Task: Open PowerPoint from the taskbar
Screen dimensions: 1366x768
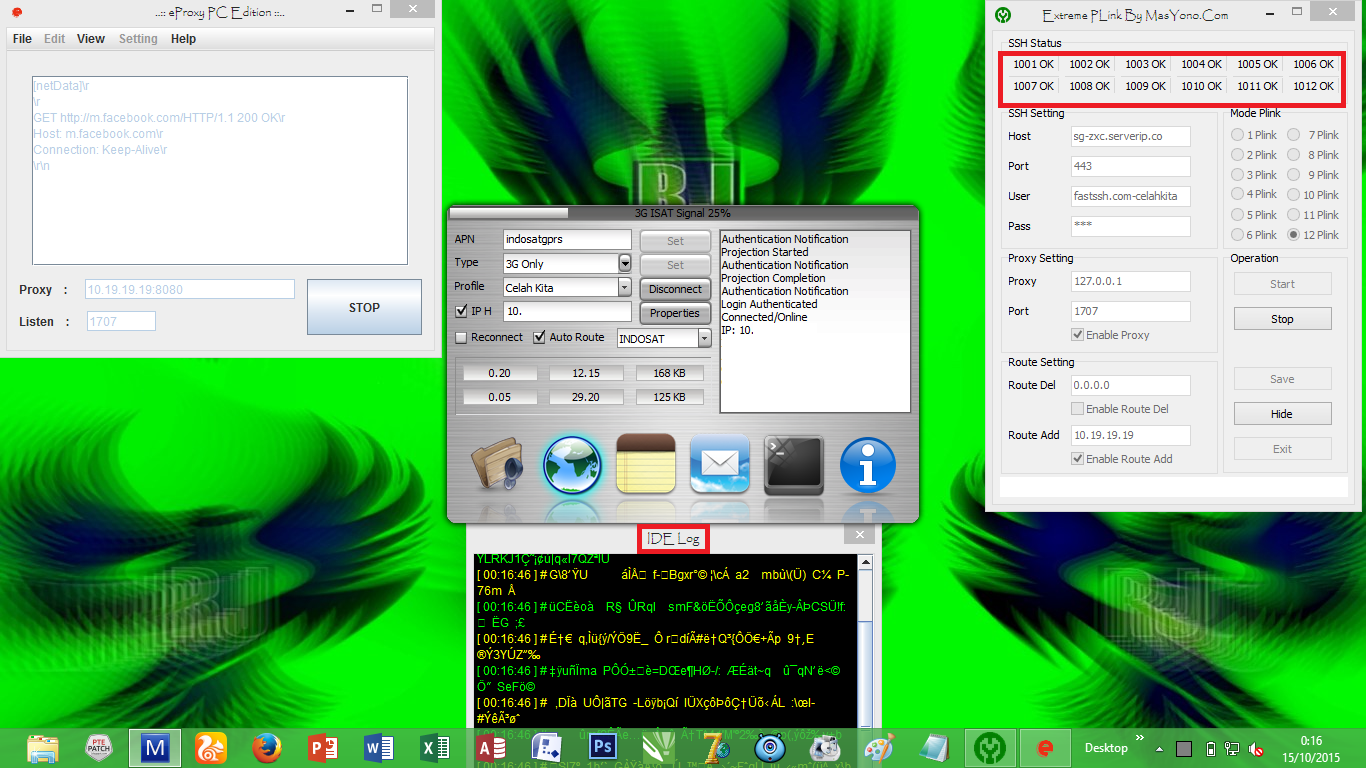Action: pos(322,747)
